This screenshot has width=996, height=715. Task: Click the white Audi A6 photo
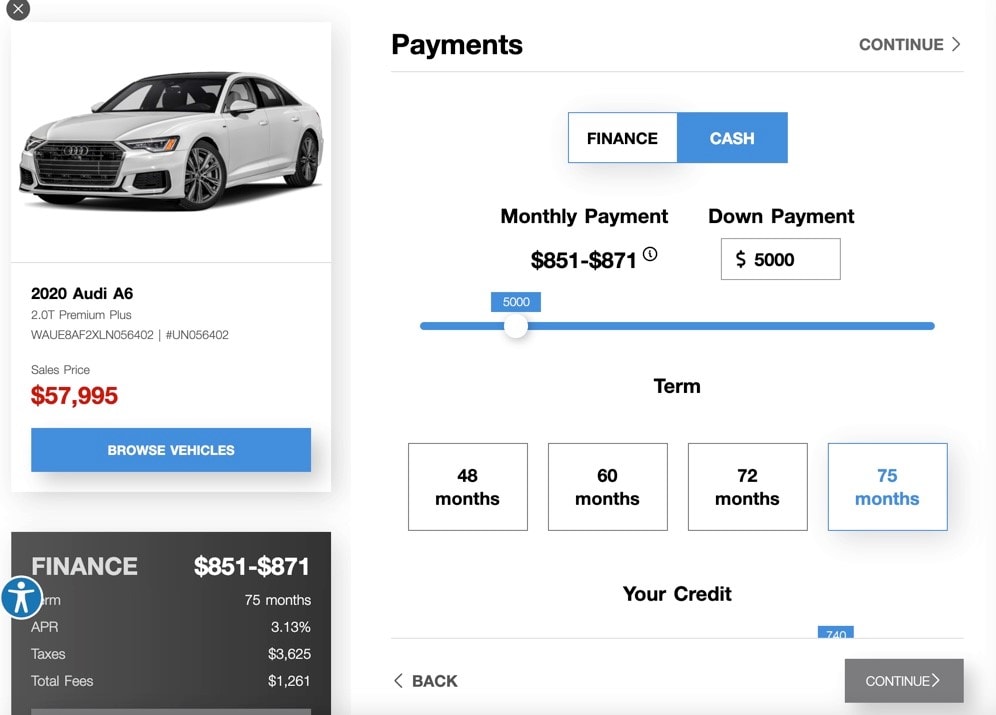(171, 140)
